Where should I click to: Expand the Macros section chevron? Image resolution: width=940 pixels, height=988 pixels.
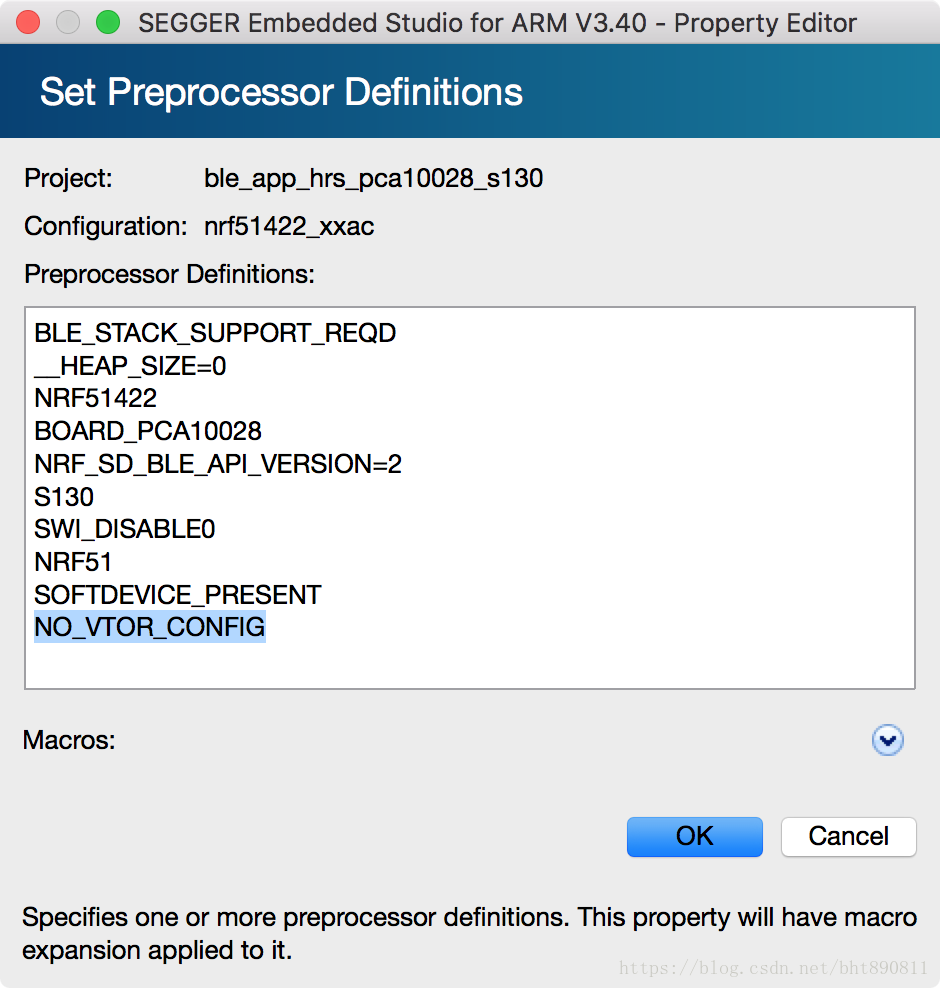(888, 740)
